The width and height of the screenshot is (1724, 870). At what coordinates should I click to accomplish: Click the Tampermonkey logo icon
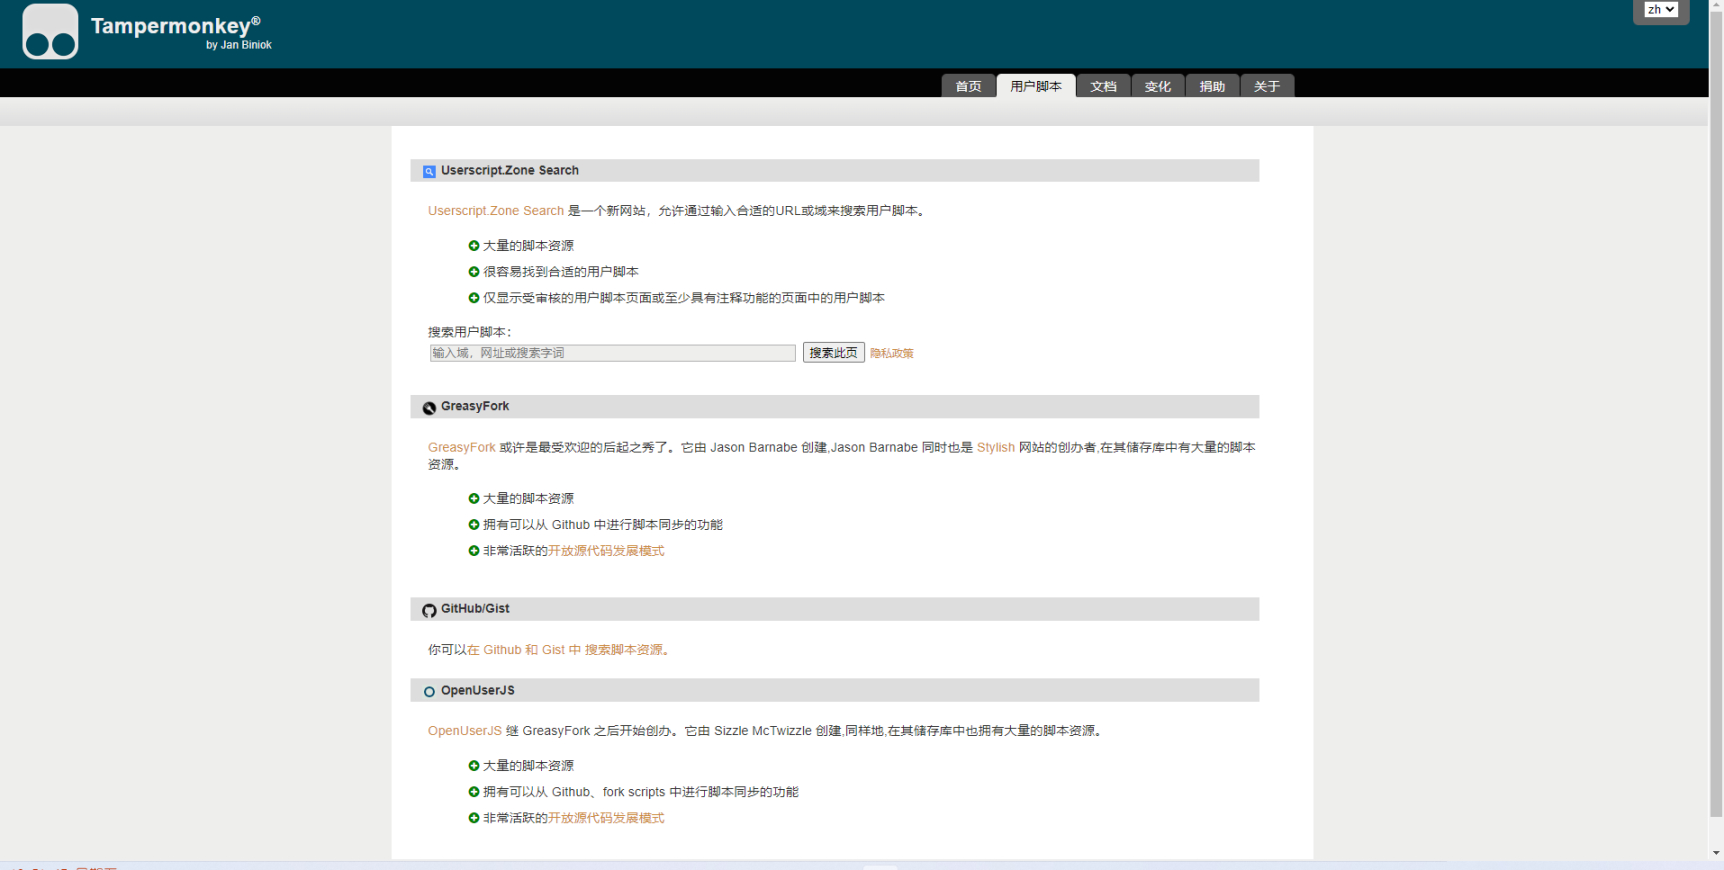(50, 31)
